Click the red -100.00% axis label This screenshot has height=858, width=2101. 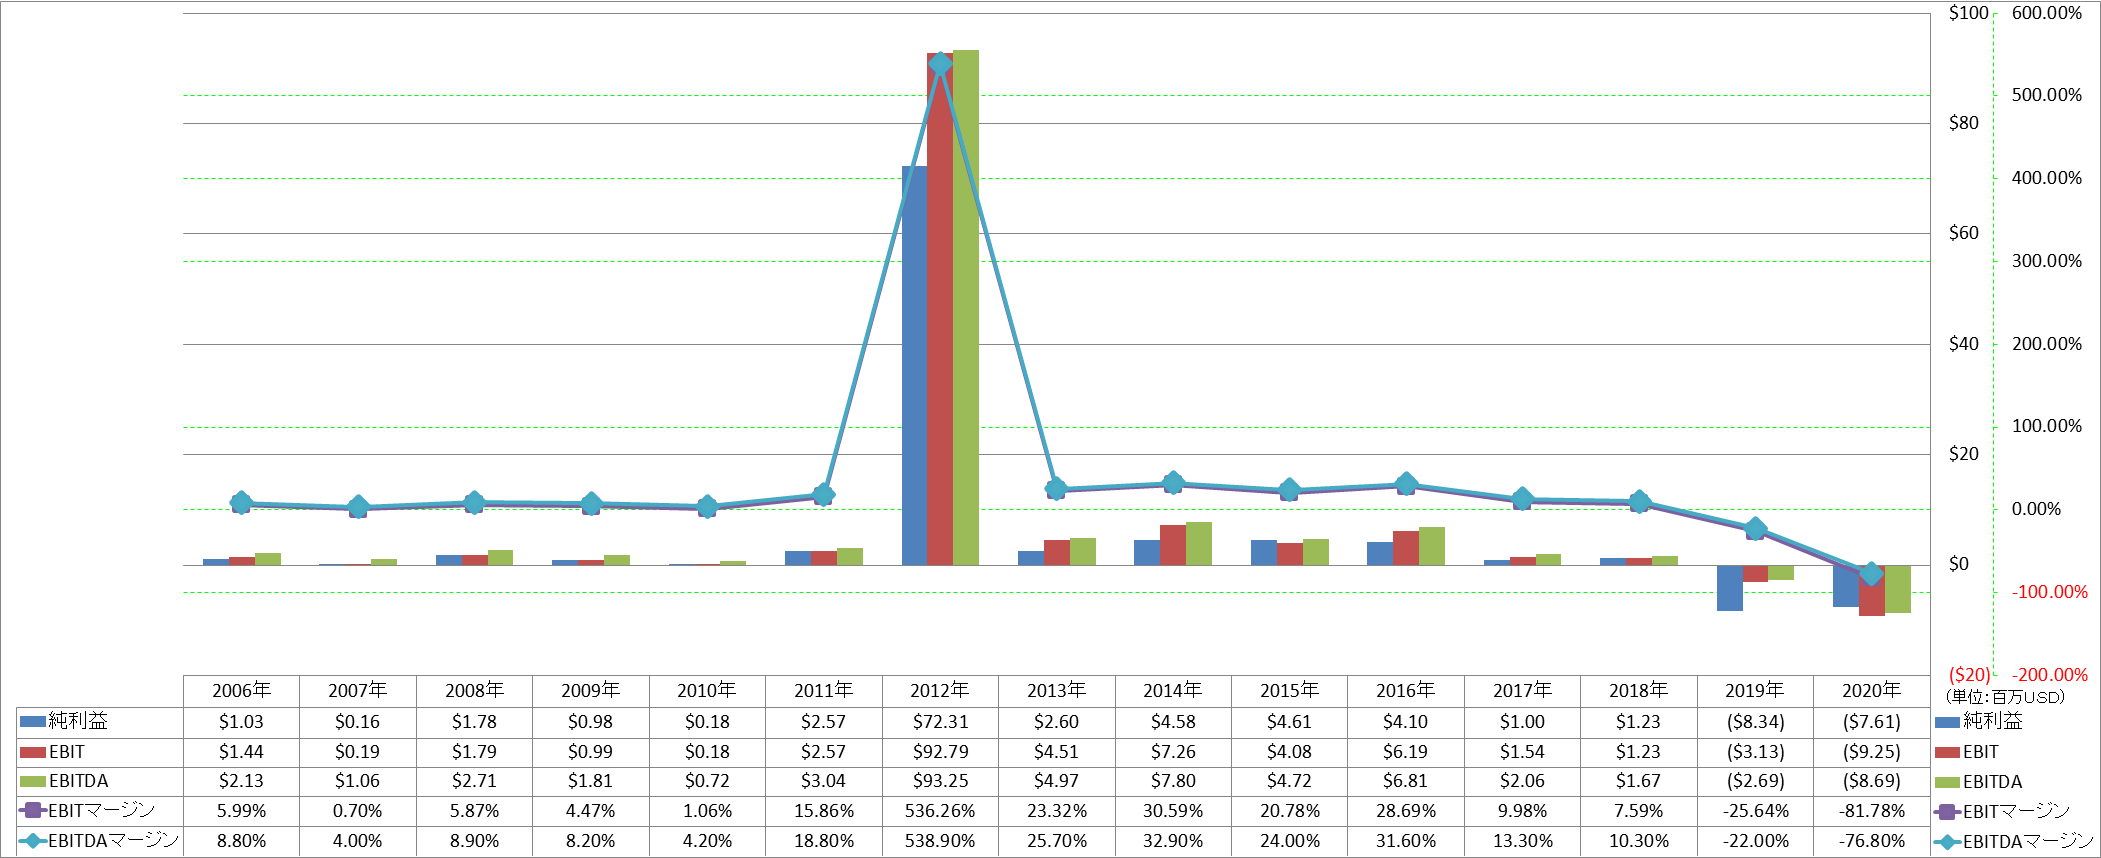[2050, 592]
